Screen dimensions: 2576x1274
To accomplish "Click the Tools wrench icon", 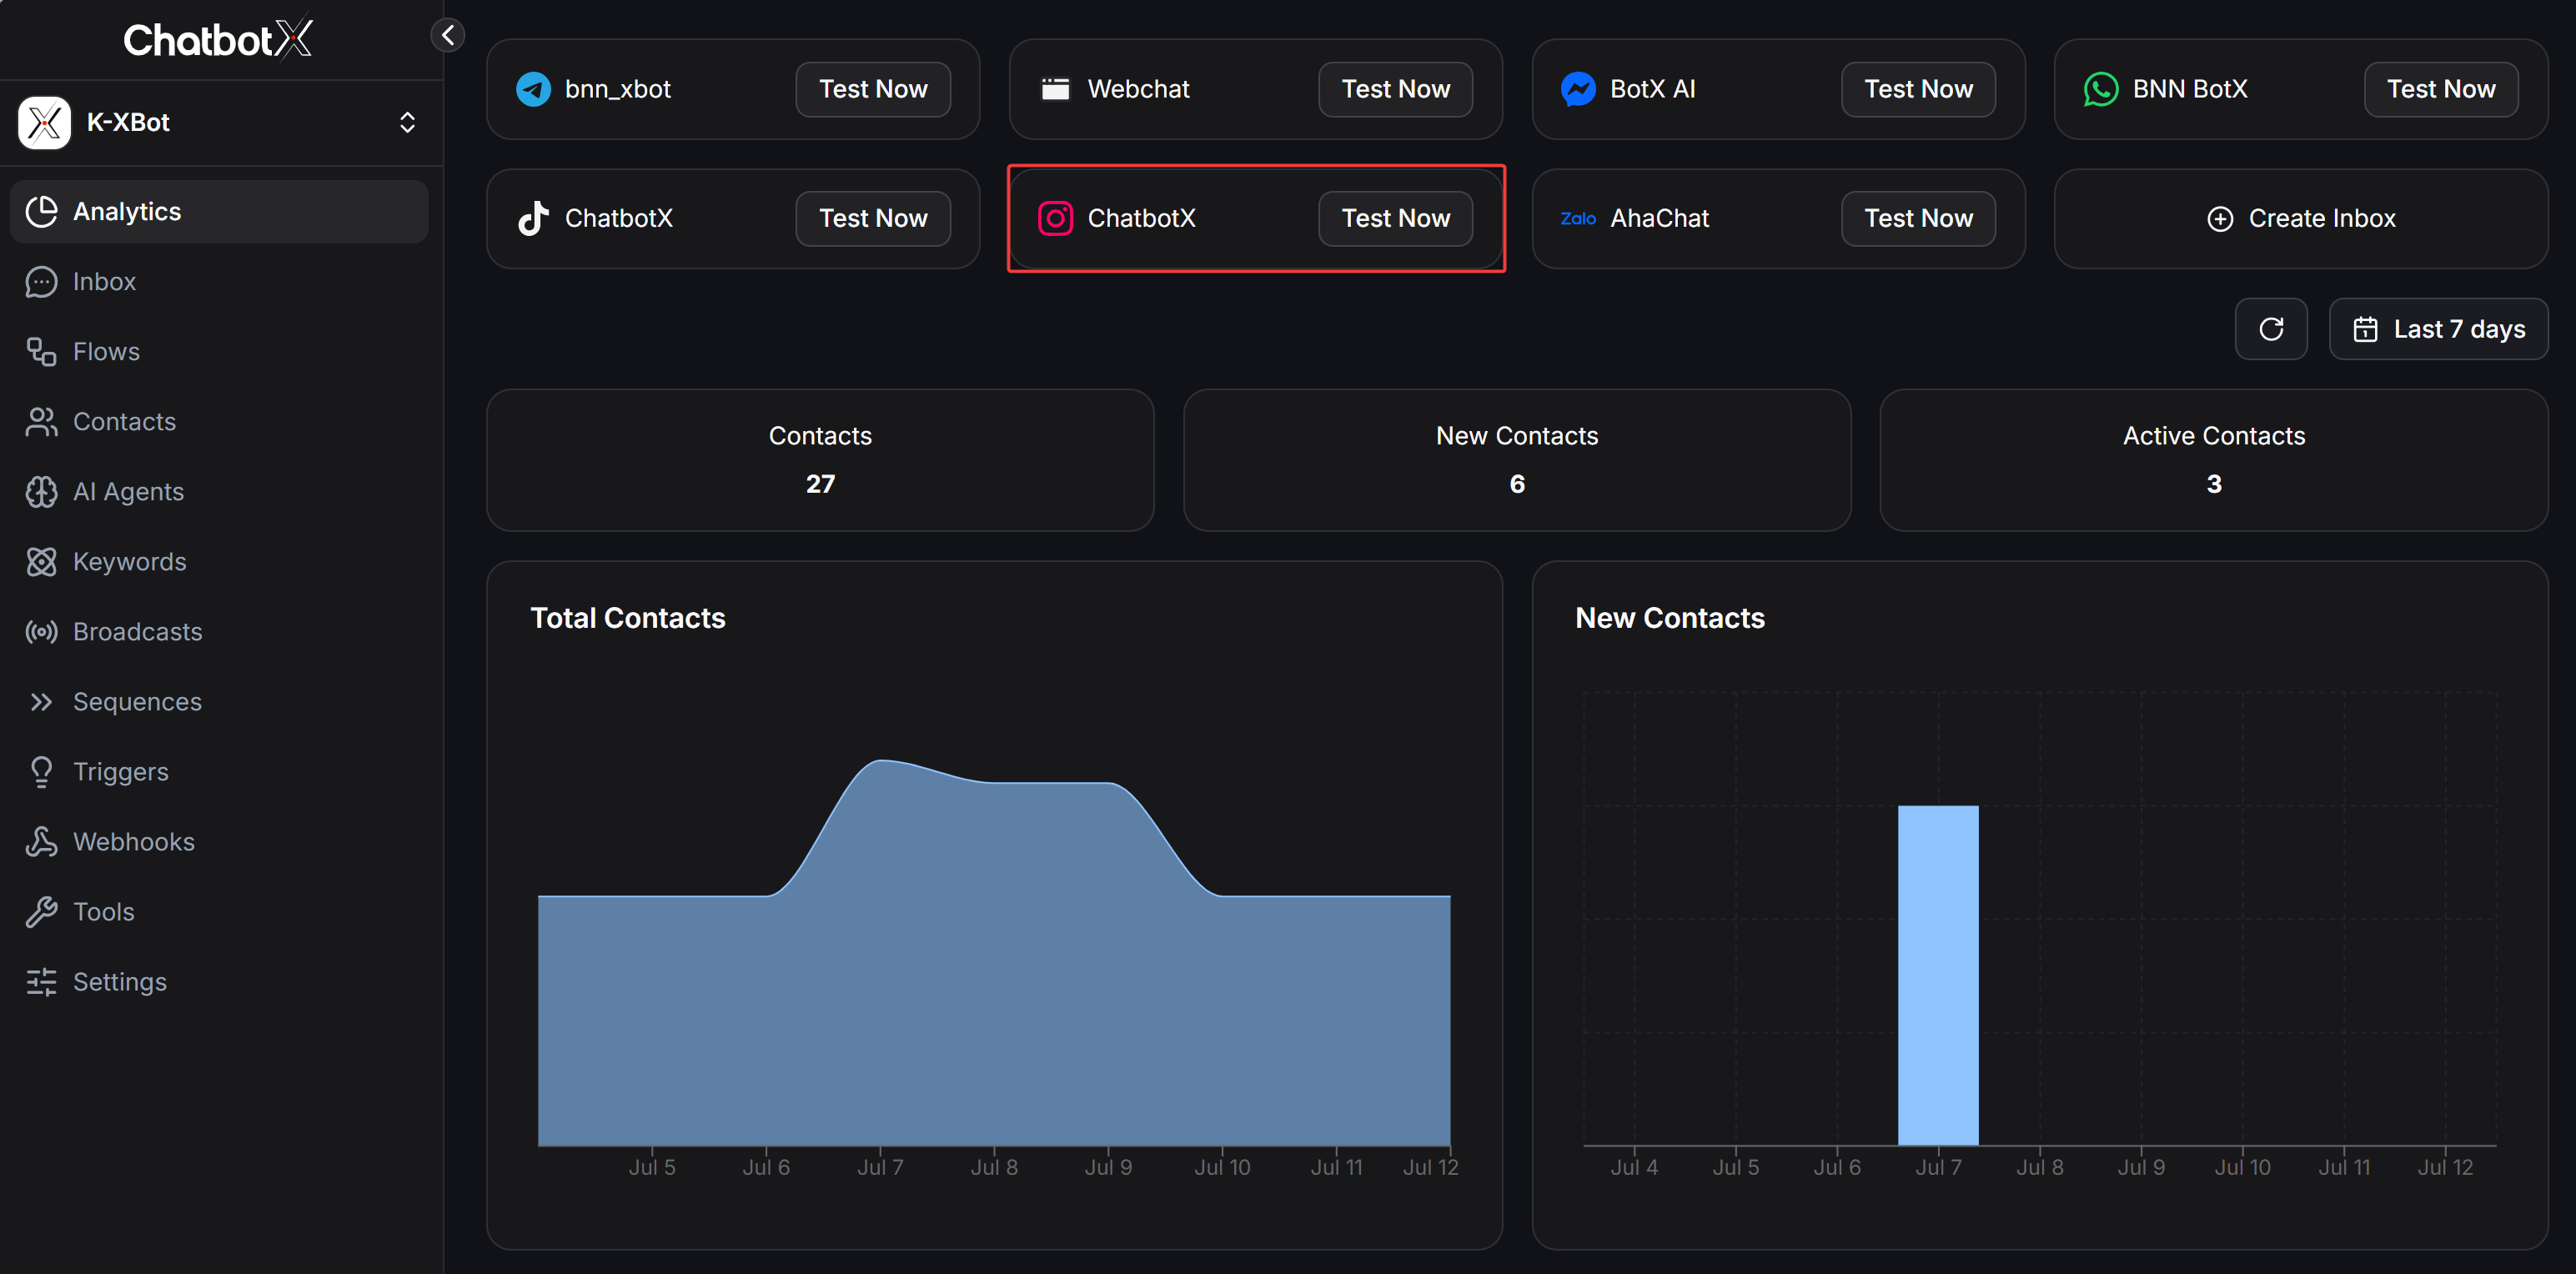I will (x=41, y=911).
